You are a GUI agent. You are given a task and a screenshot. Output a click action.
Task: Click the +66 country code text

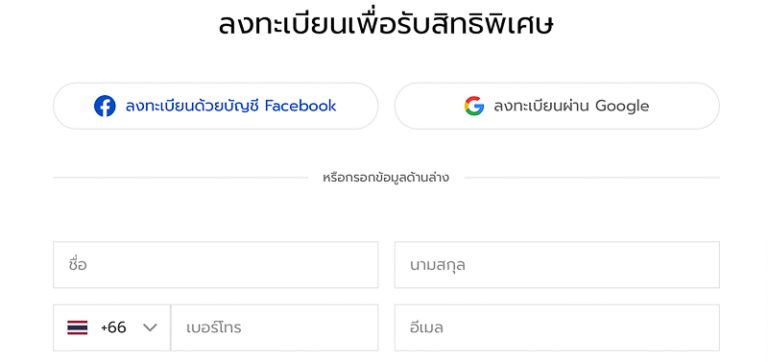pyautogui.click(x=113, y=328)
